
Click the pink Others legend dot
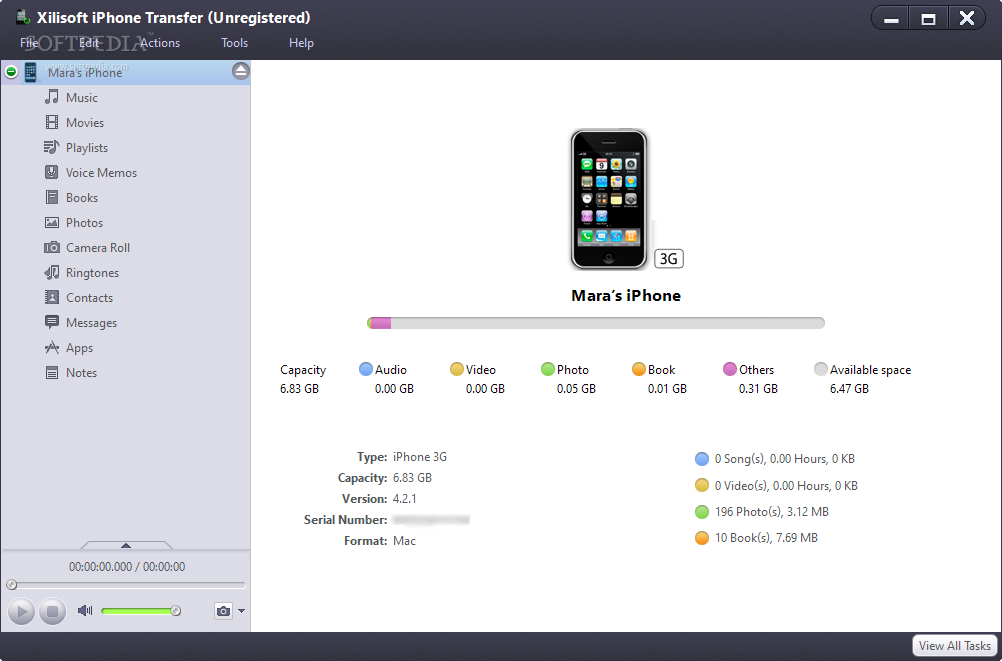(x=730, y=369)
